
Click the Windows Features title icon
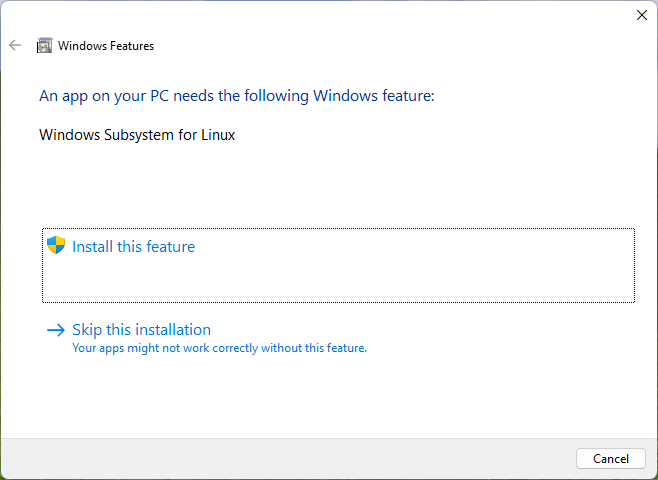pos(44,45)
